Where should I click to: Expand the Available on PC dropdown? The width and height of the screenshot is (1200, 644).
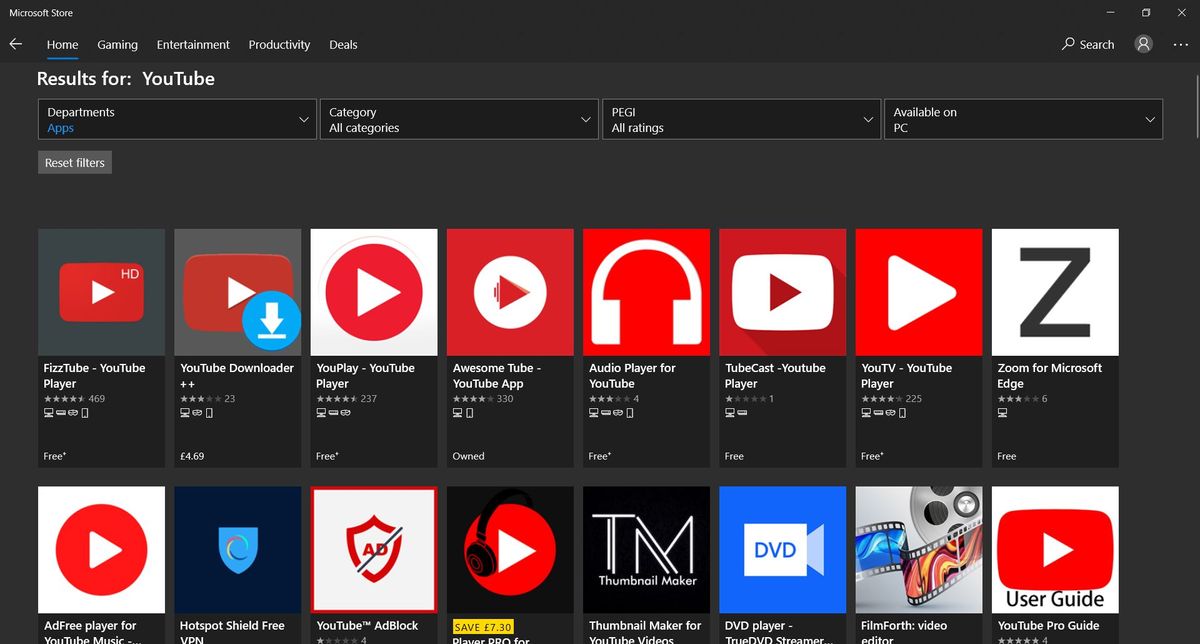pos(1023,119)
